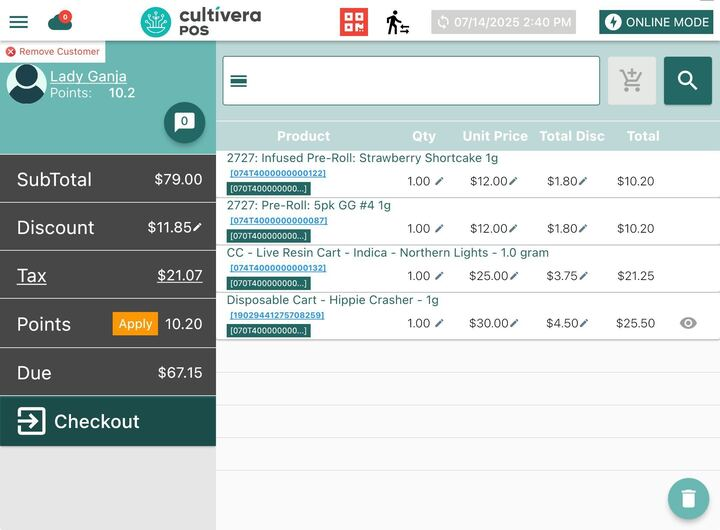Open the Tax breakdown link

pyautogui.click(x=32, y=276)
